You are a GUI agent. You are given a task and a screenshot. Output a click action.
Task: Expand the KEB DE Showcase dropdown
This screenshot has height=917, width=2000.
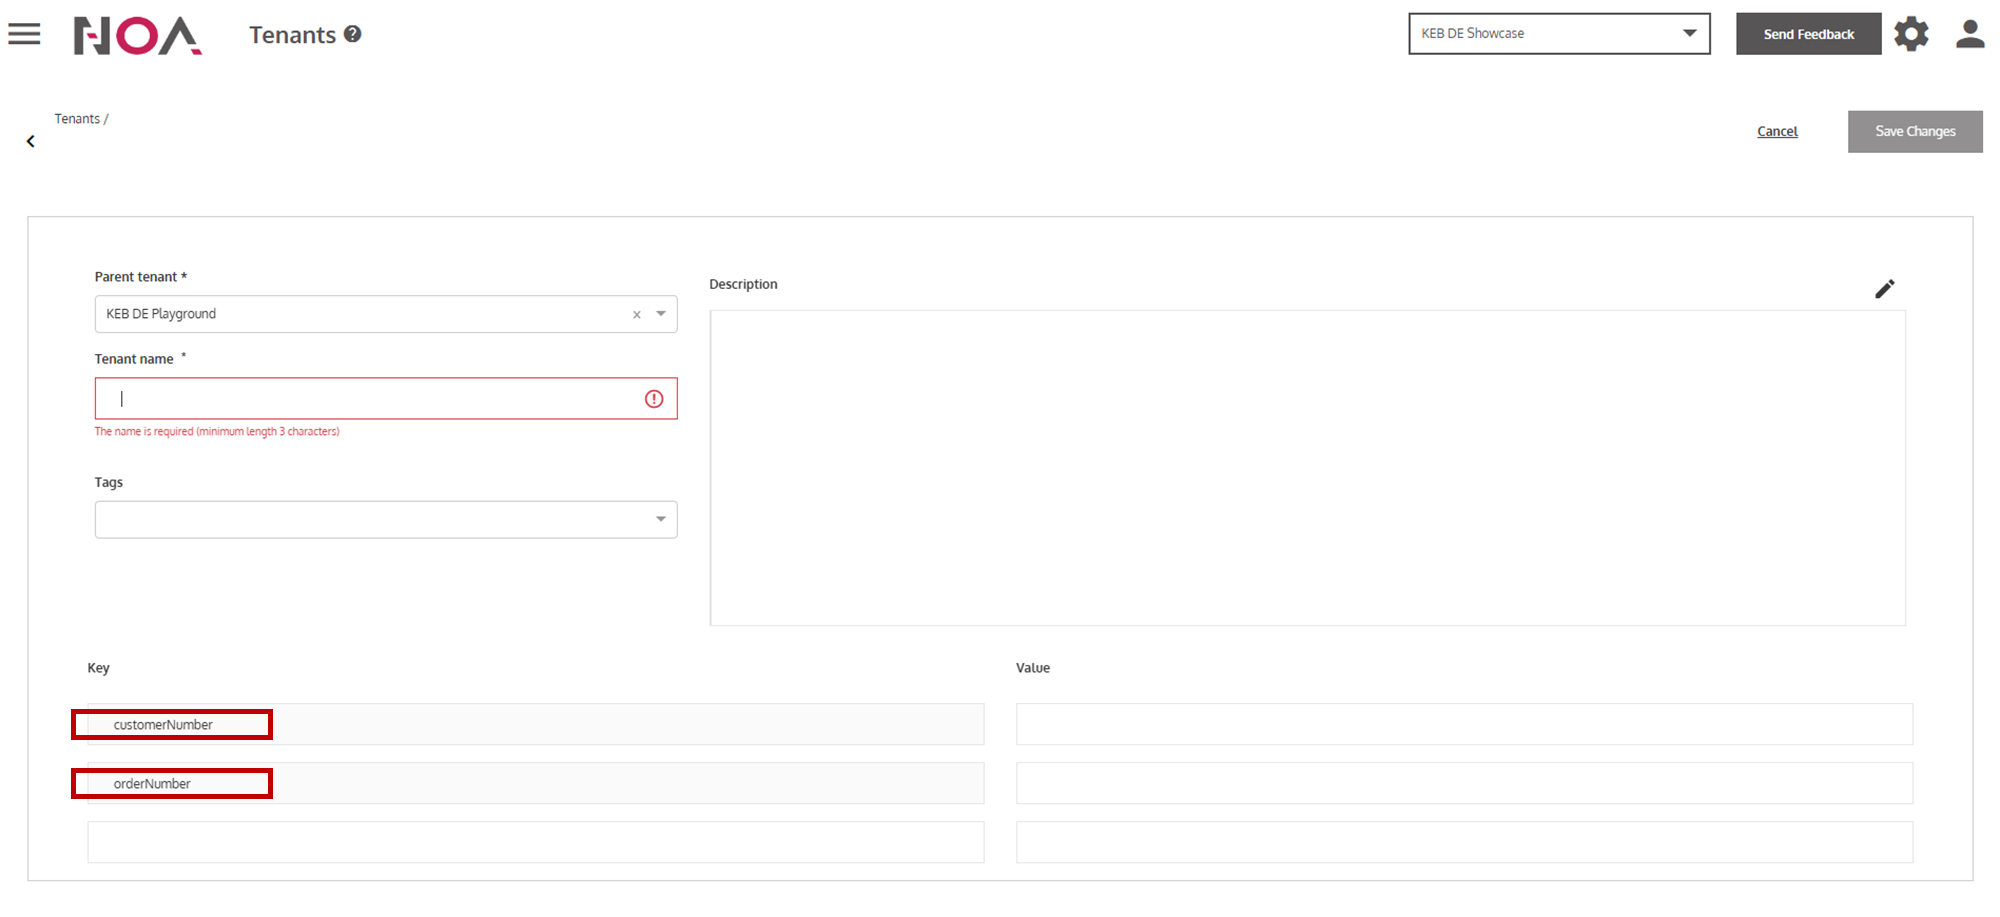pyautogui.click(x=1689, y=33)
